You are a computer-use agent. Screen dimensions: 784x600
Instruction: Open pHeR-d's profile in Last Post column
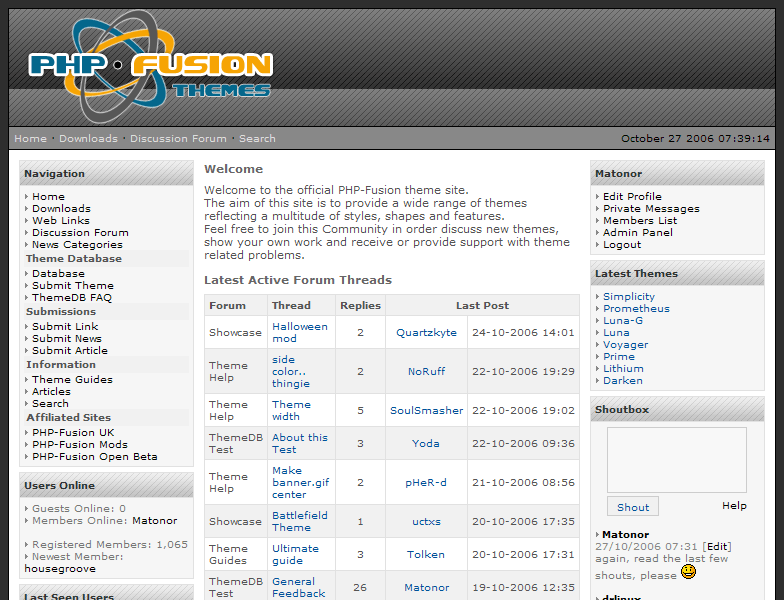pos(426,482)
